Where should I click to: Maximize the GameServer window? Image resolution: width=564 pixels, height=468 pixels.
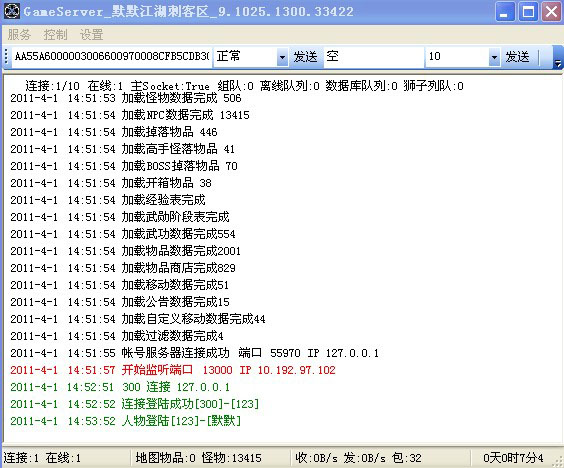click(x=528, y=12)
